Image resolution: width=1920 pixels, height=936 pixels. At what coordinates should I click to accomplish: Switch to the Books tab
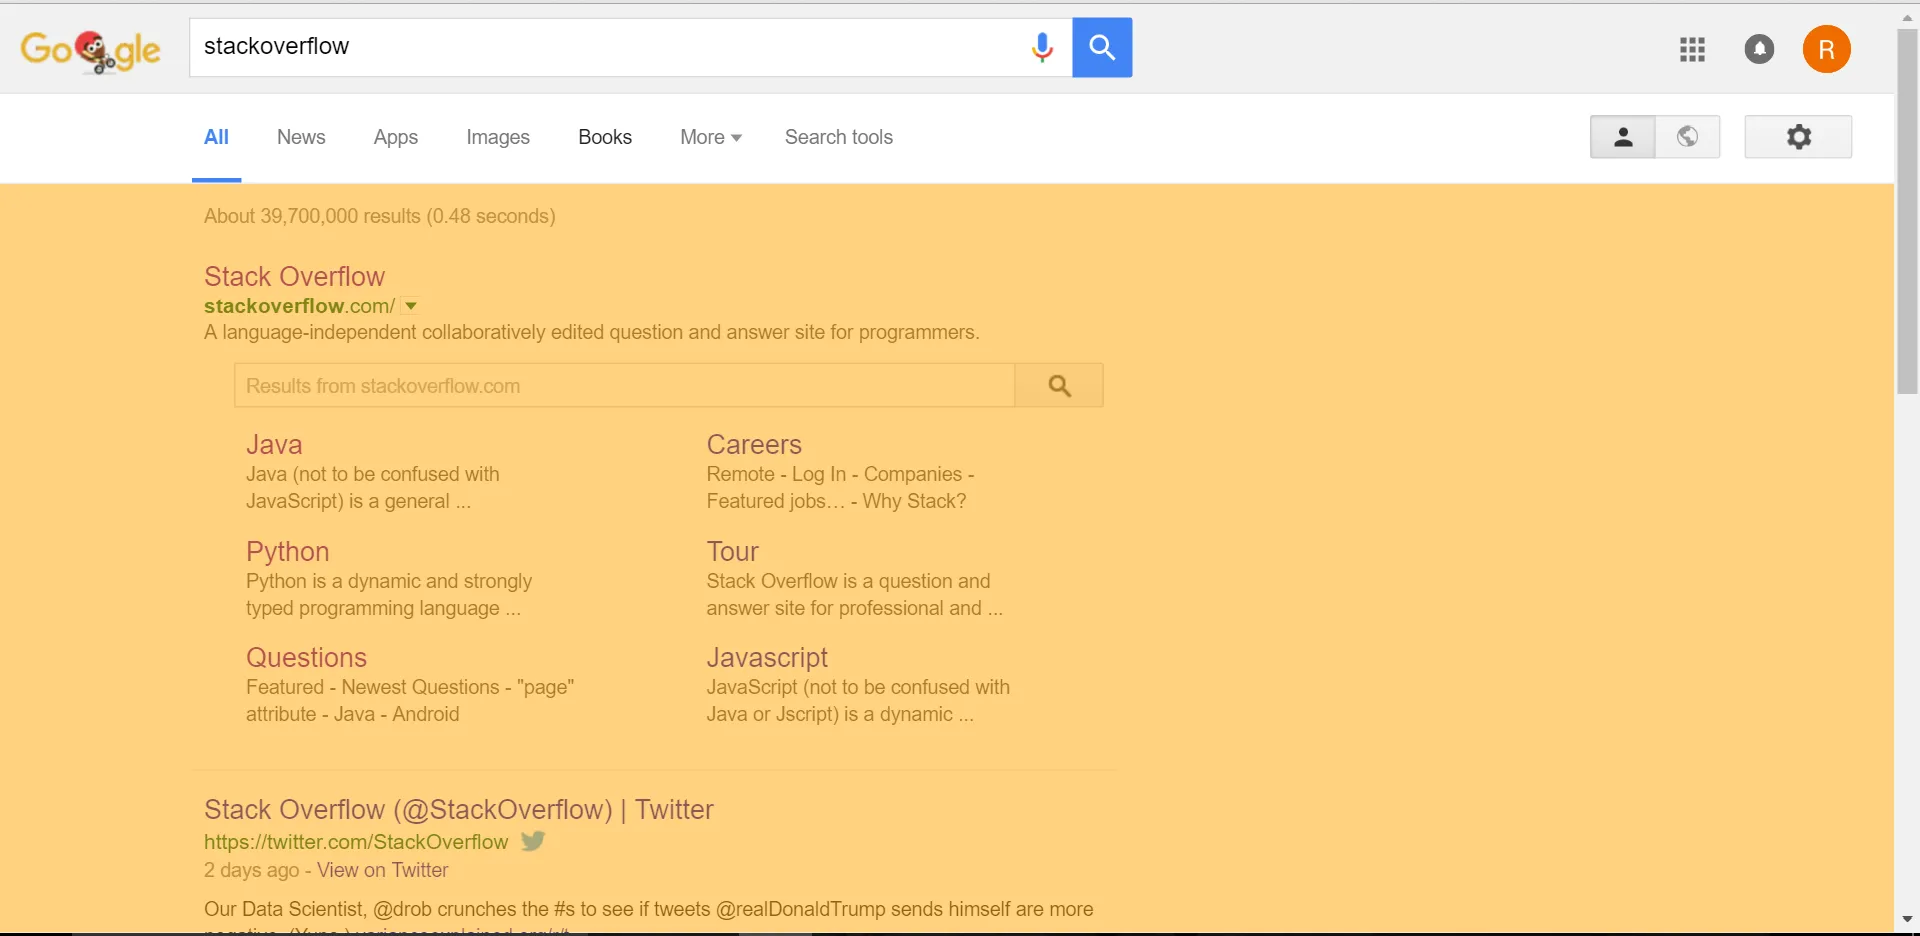[x=605, y=137]
